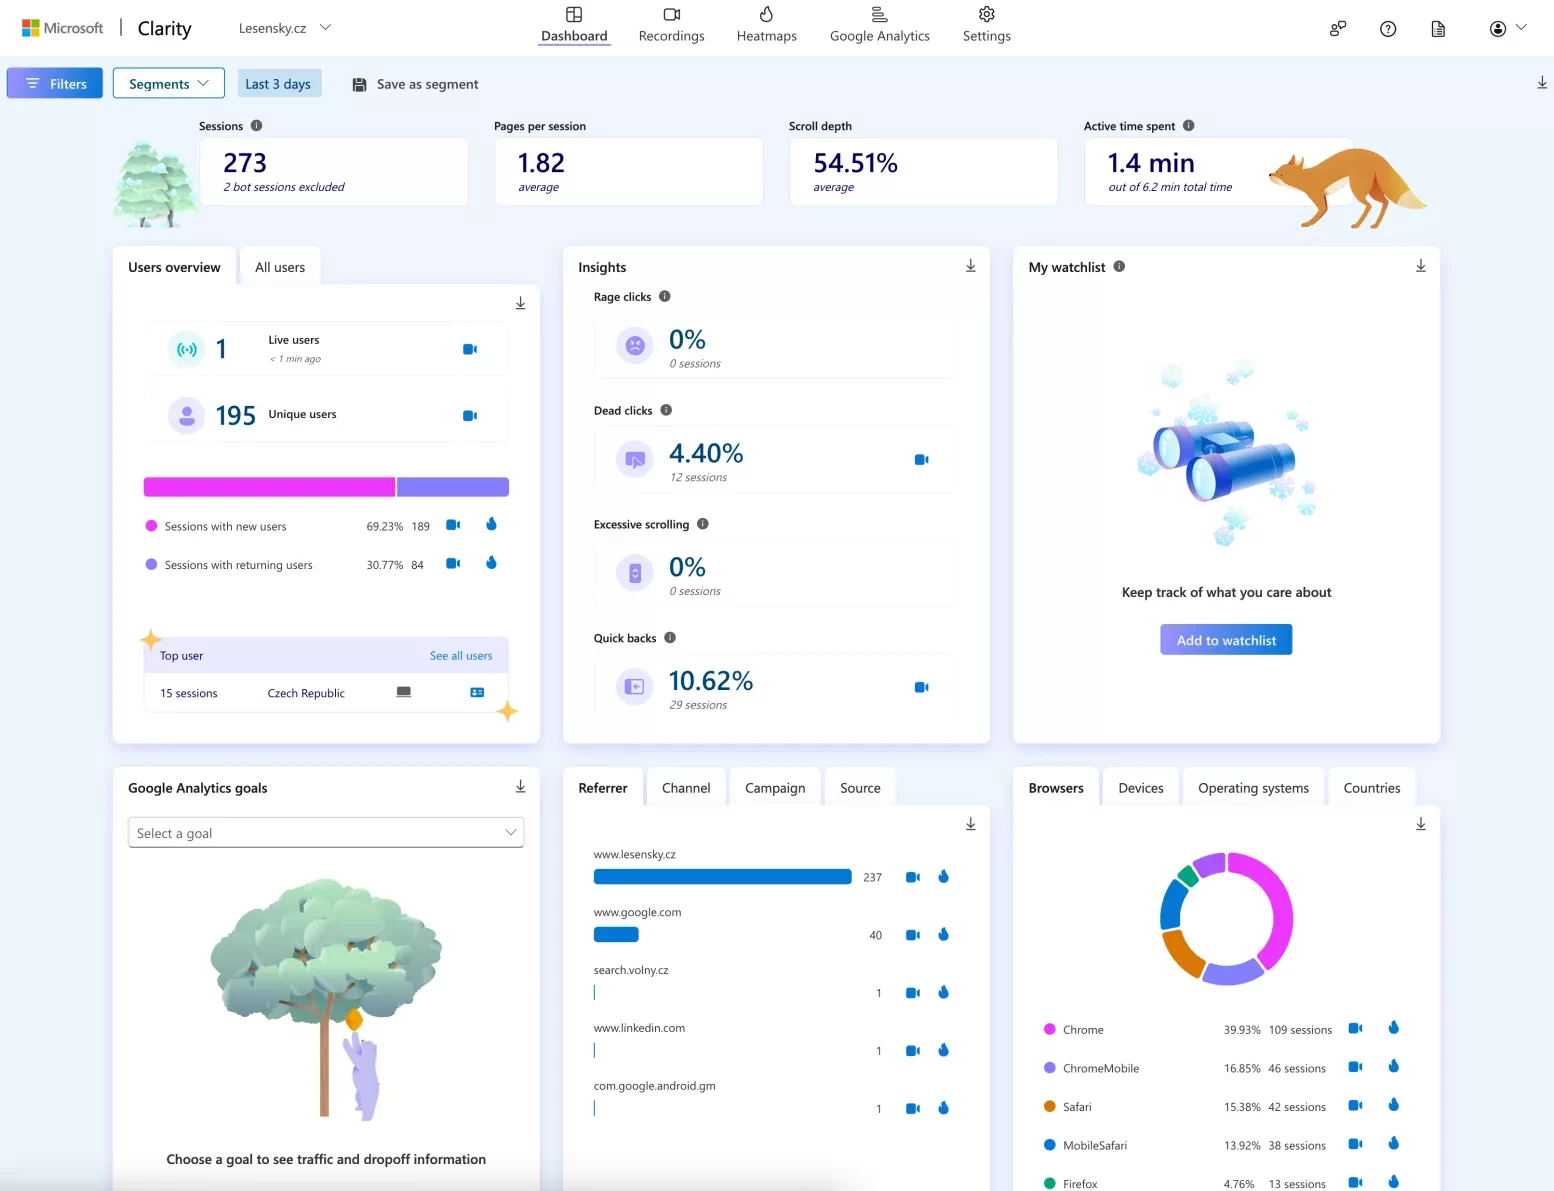Switch to the Countries tab
This screenshot has width=1554, height=1191.
pos(1371,788)
